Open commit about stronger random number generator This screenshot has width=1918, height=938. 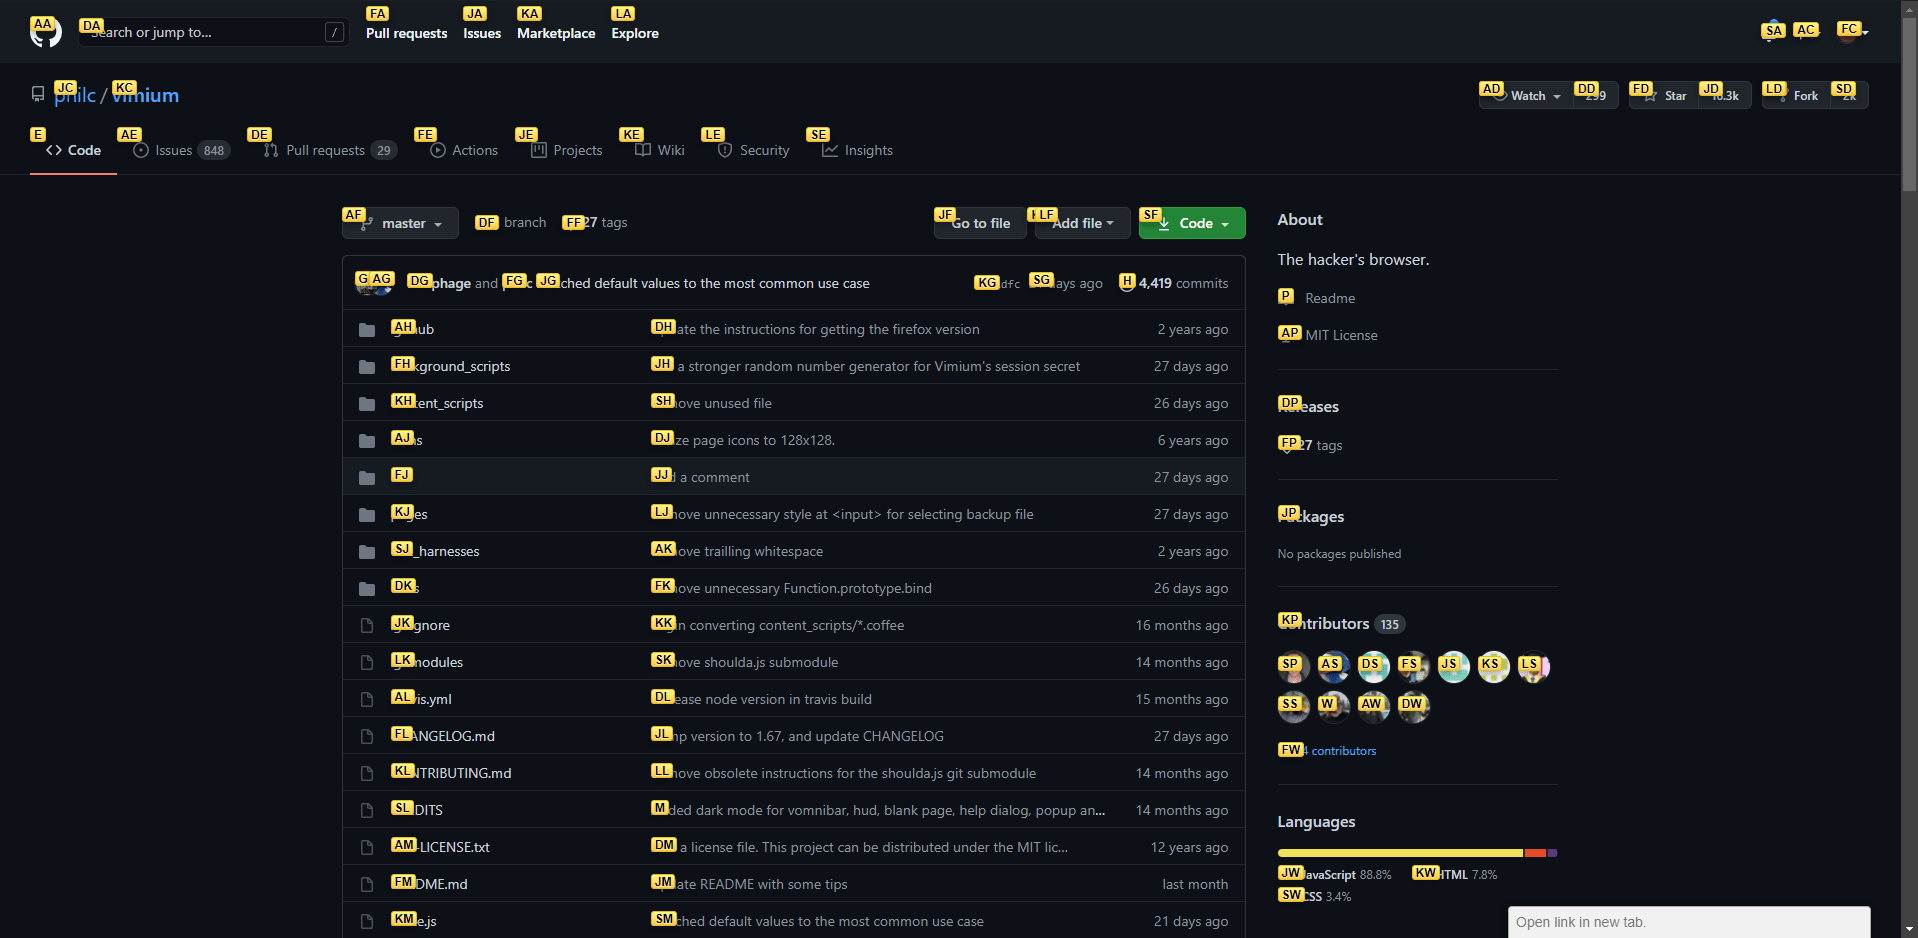[x=866, y=366]
